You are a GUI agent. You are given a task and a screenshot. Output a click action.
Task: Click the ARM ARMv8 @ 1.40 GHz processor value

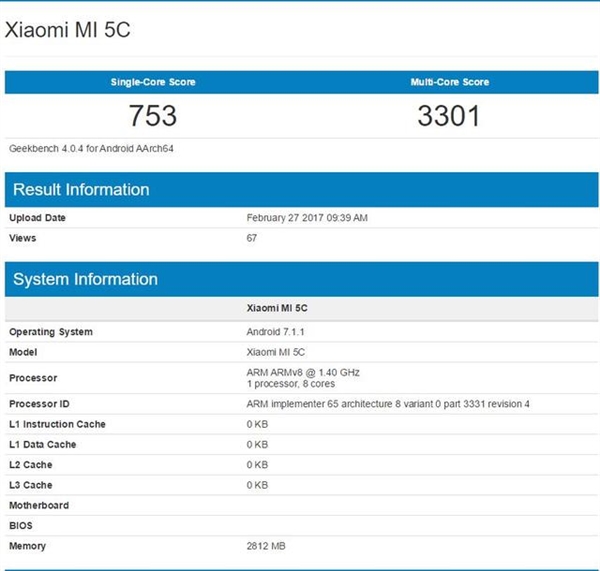(303, 372)
